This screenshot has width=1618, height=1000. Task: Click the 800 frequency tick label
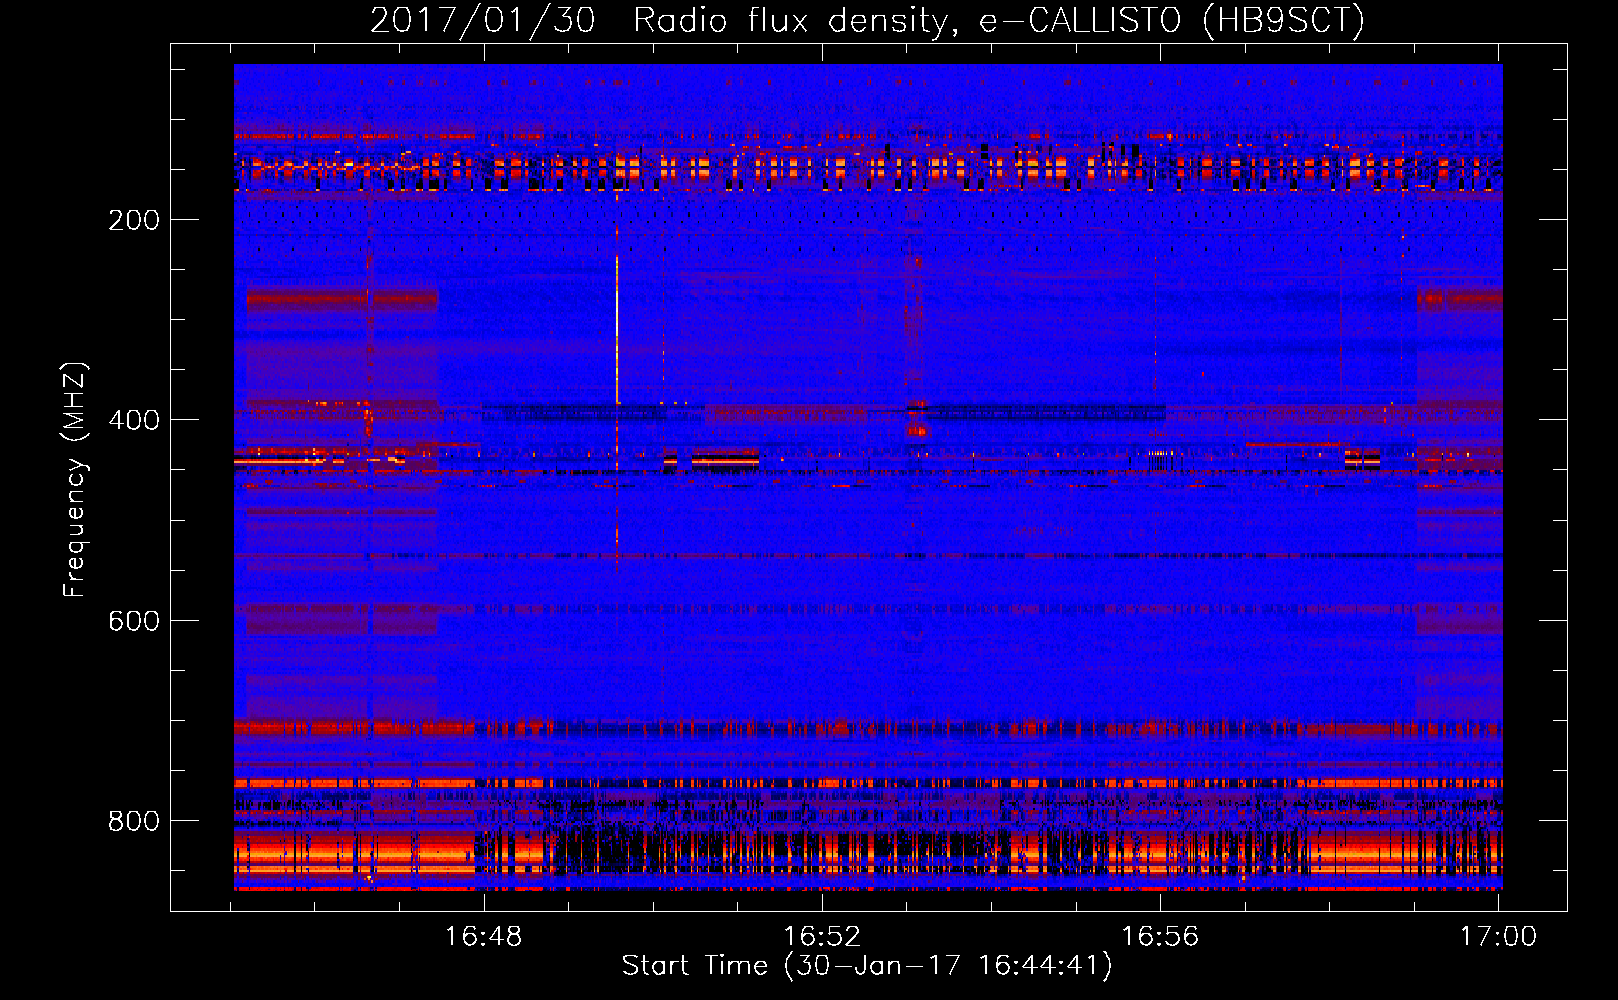point(134,821)
